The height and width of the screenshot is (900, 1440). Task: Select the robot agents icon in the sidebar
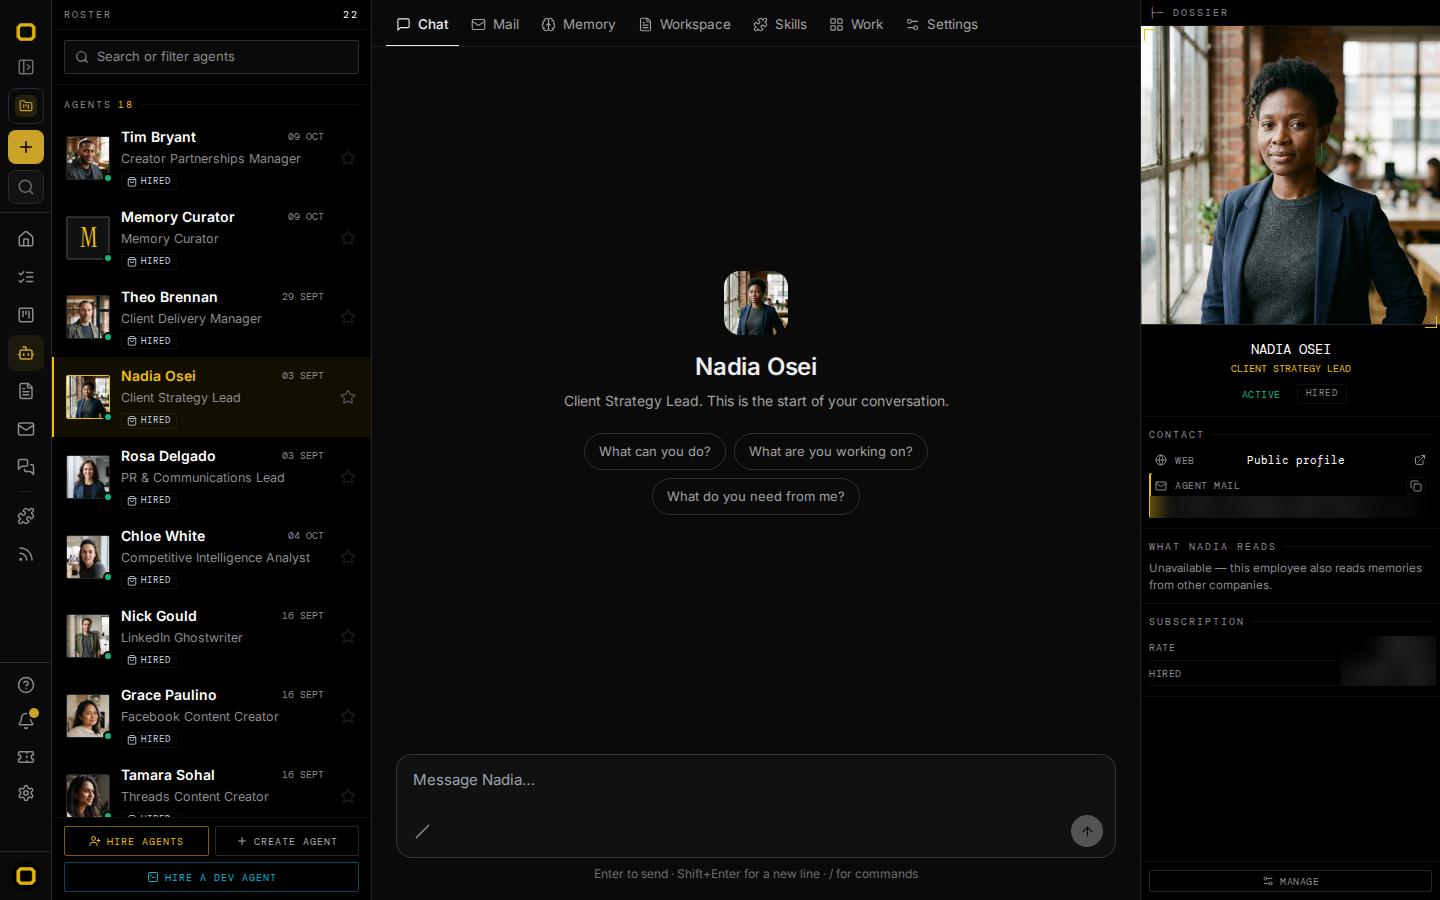pos(26,353)
